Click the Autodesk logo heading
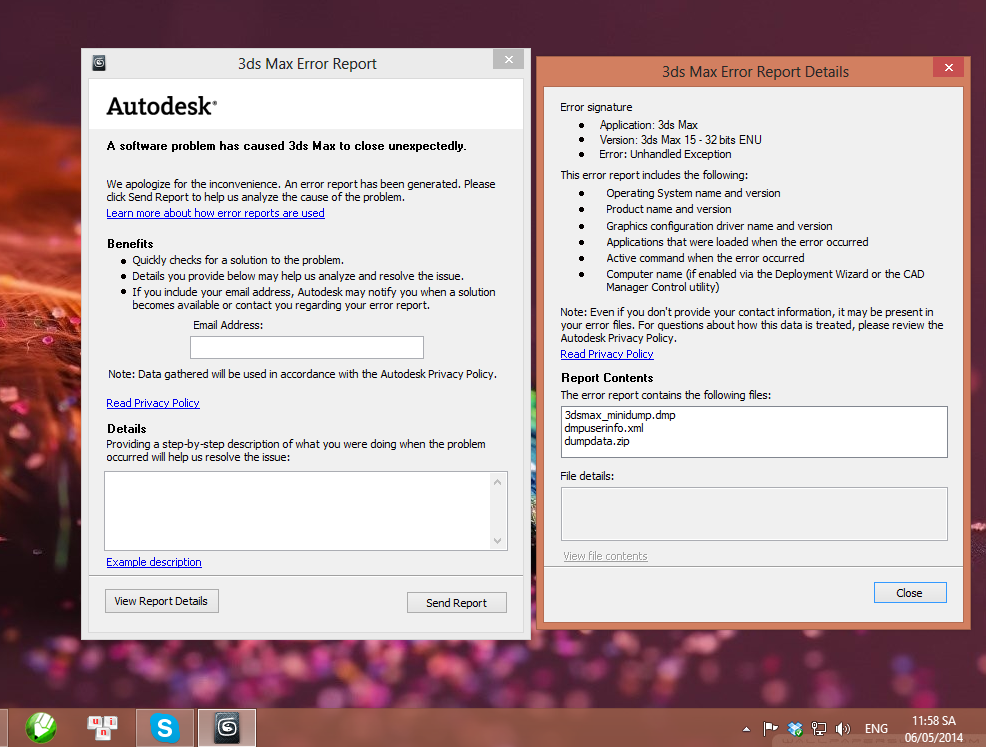This screenshot has height=747, width=986. pyautogui.click(x=162, y=106)
